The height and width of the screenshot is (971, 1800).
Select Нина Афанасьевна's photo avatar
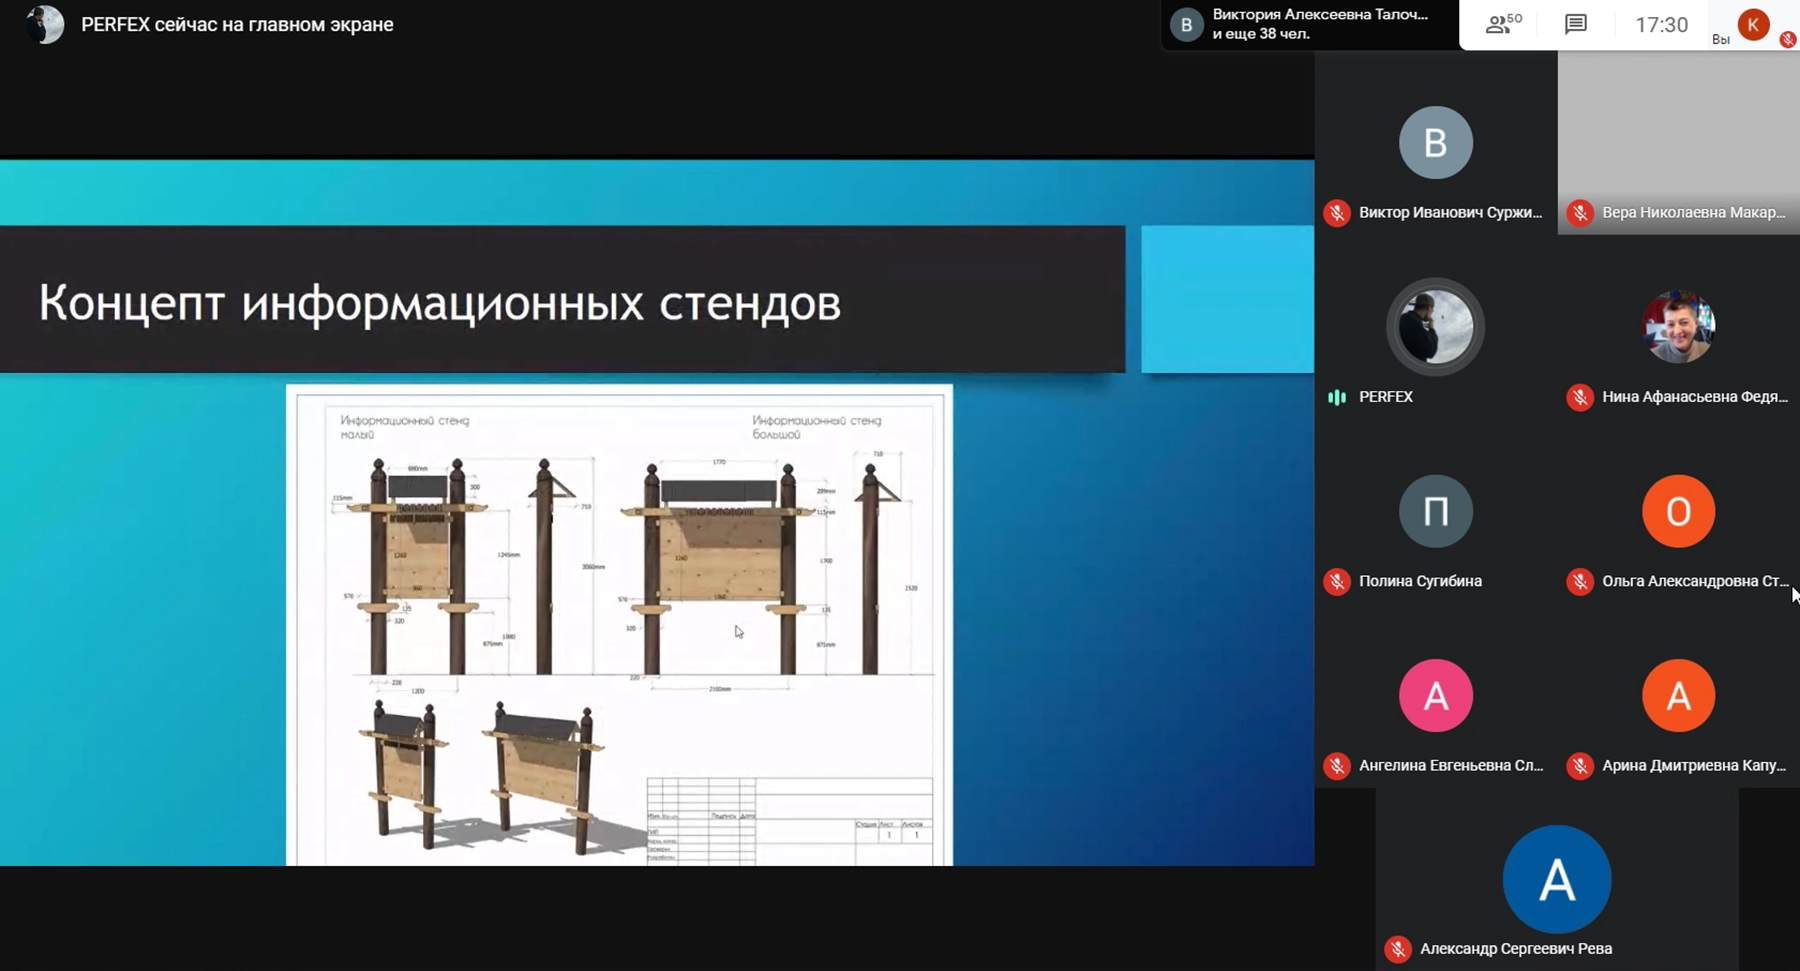pos(1678,327)
